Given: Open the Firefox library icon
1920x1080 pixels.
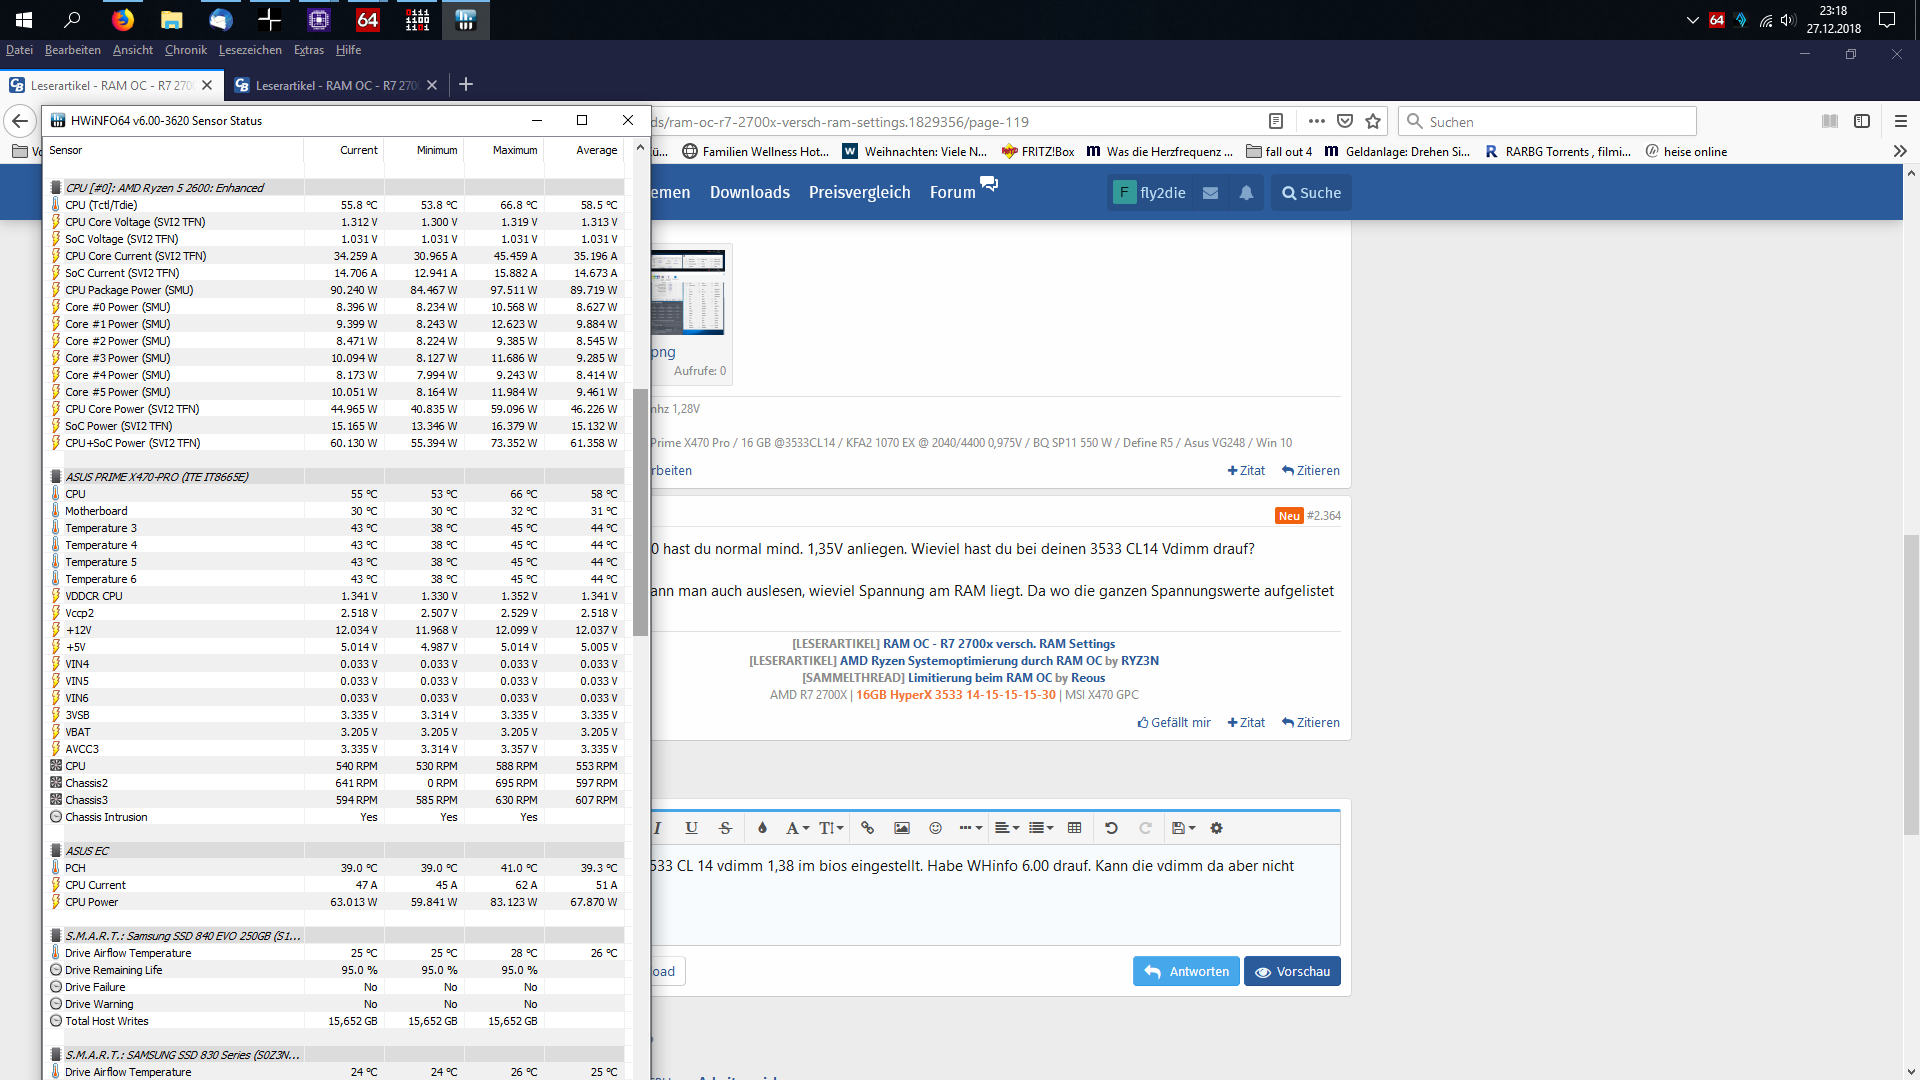Looking at the screenshot, I should coord(1830,122).
